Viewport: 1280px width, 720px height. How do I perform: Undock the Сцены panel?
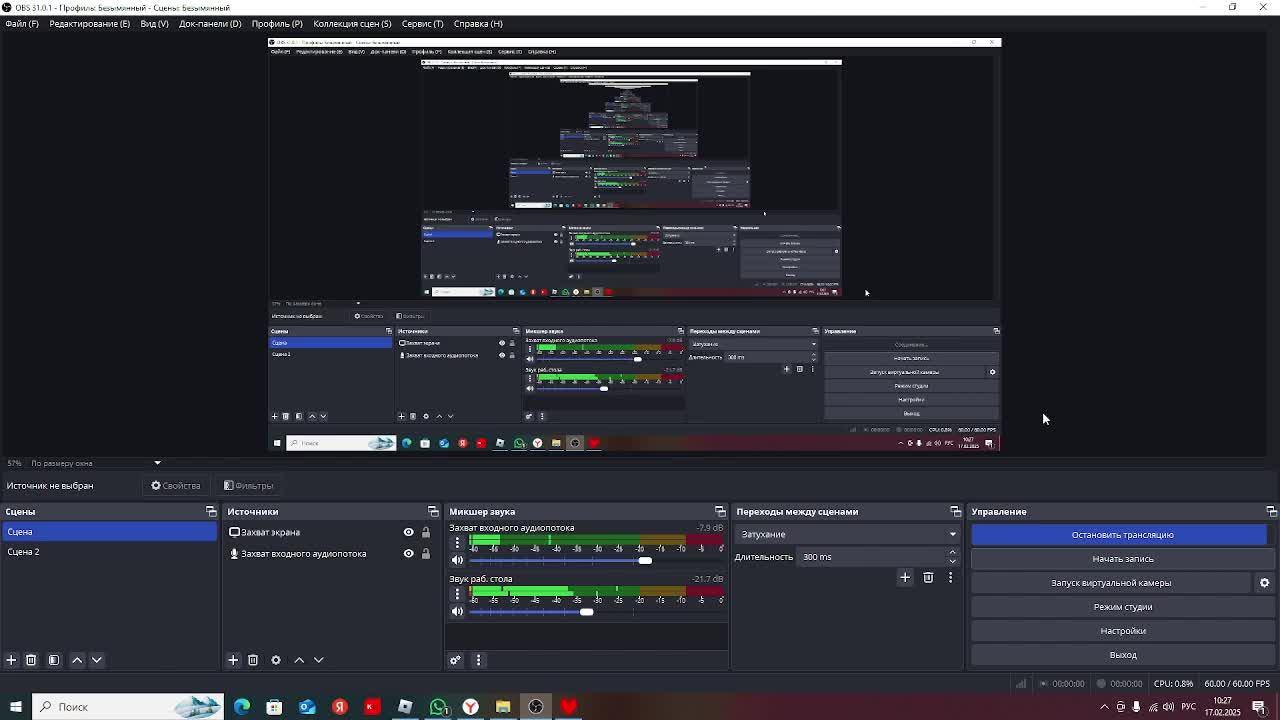[211, 512]
